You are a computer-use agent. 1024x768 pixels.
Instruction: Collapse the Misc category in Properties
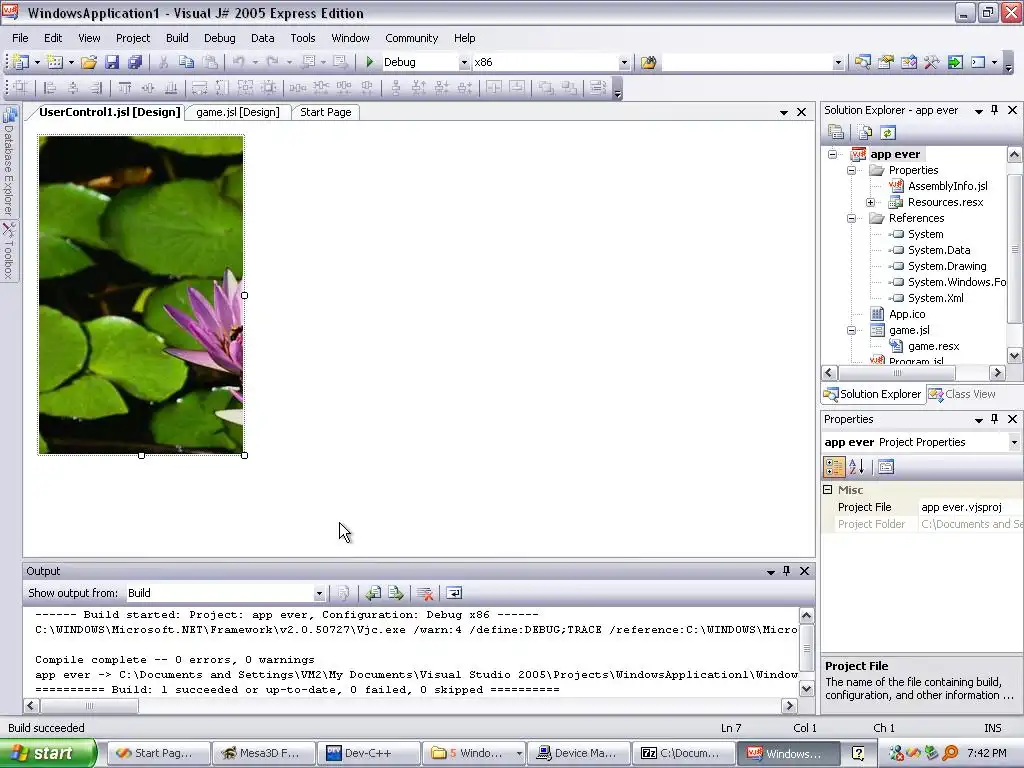pyautogui.click(x=827, y=489)
